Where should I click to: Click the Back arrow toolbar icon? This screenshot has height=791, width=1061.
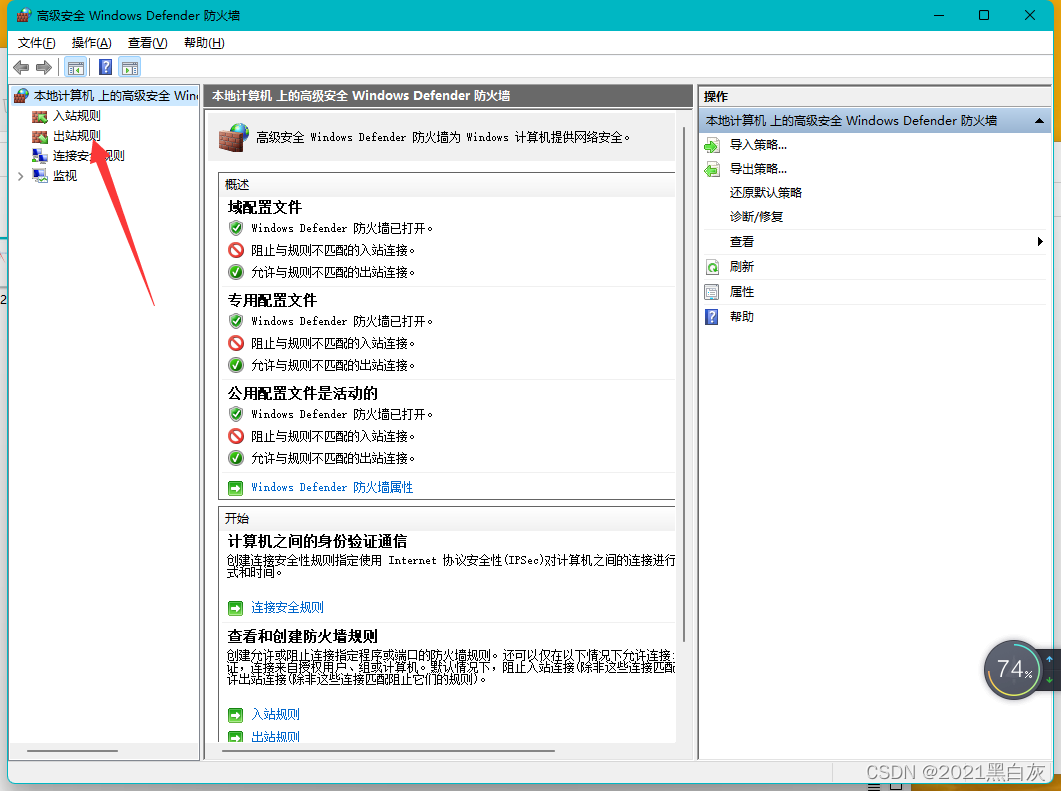tap(21, 68)
